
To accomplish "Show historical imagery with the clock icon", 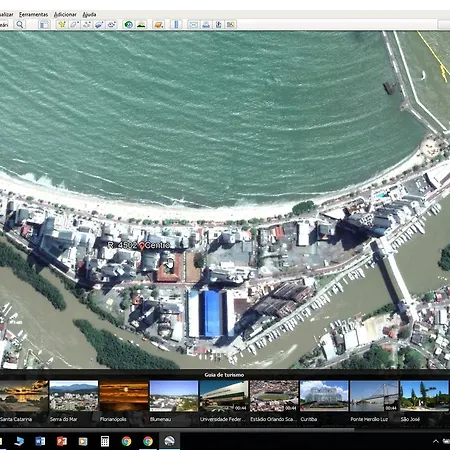I will click(128, 25).
